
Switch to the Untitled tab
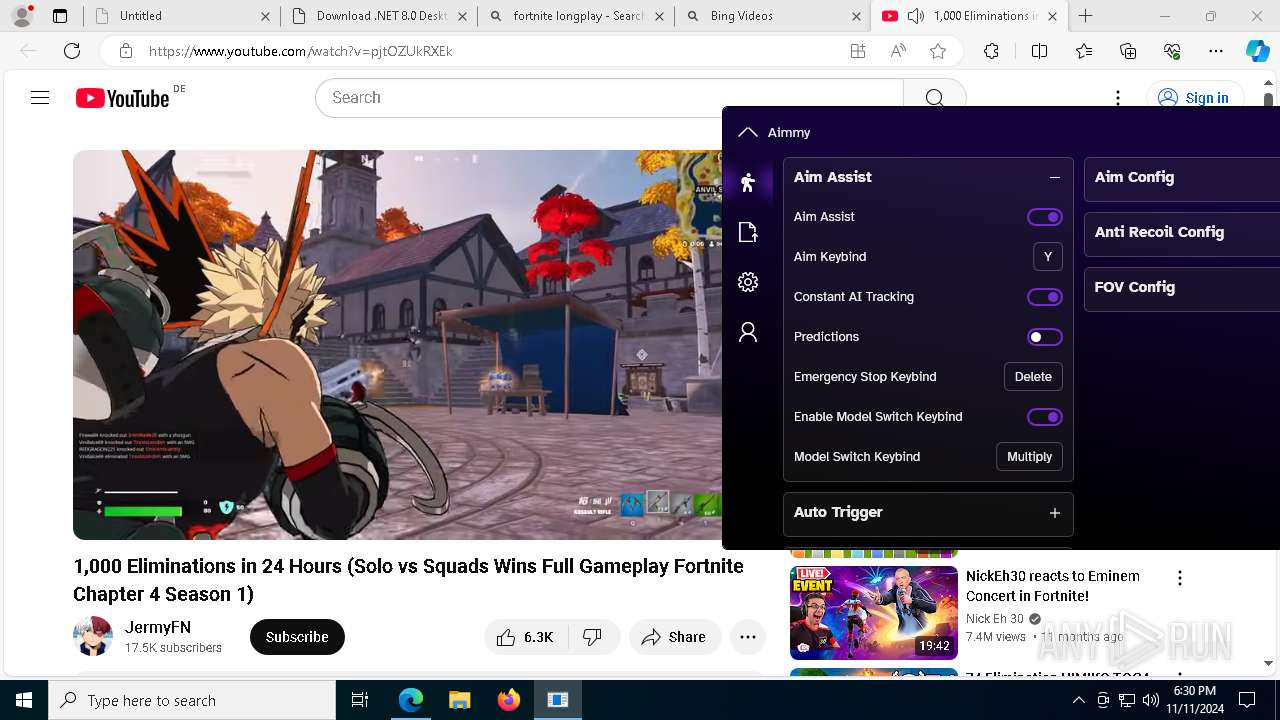[180, 16]
